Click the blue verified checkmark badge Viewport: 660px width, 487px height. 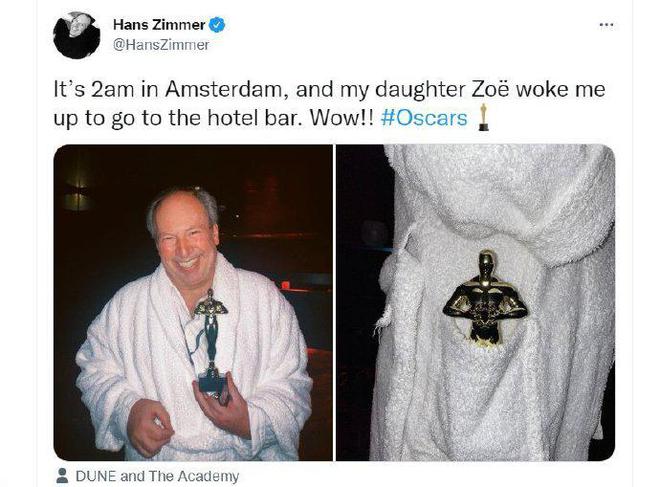tap(217, 25)
